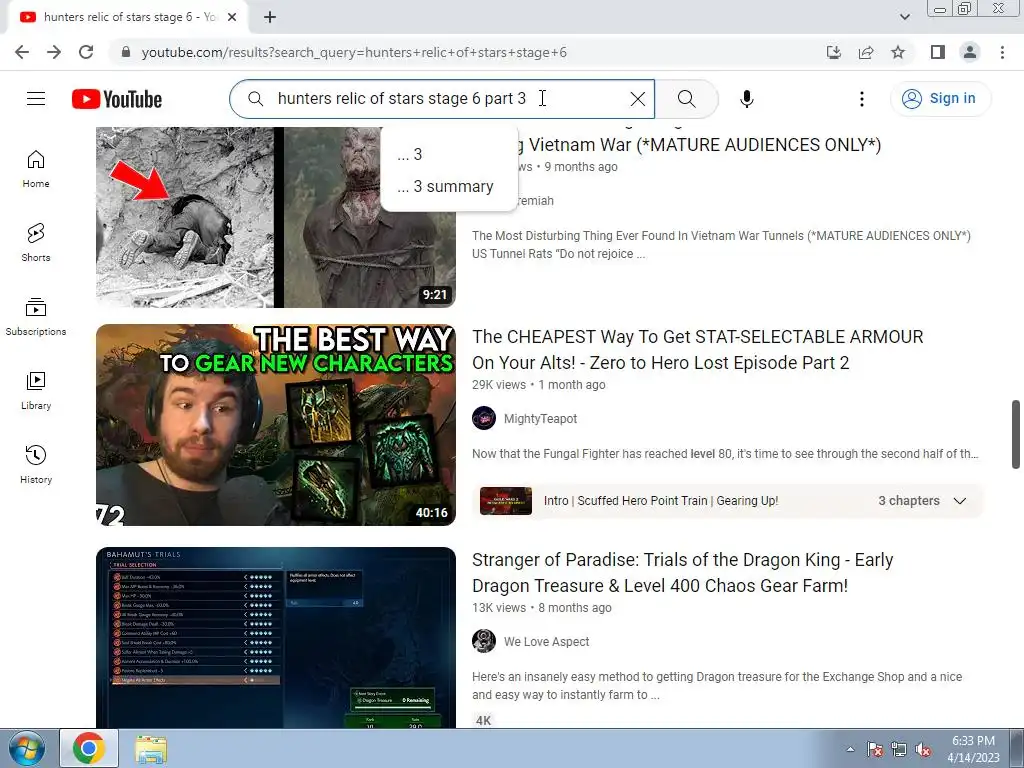This screenshot has width=1024, height=768.
Task: Show hidden tray icons arrow
Action: 850,750
